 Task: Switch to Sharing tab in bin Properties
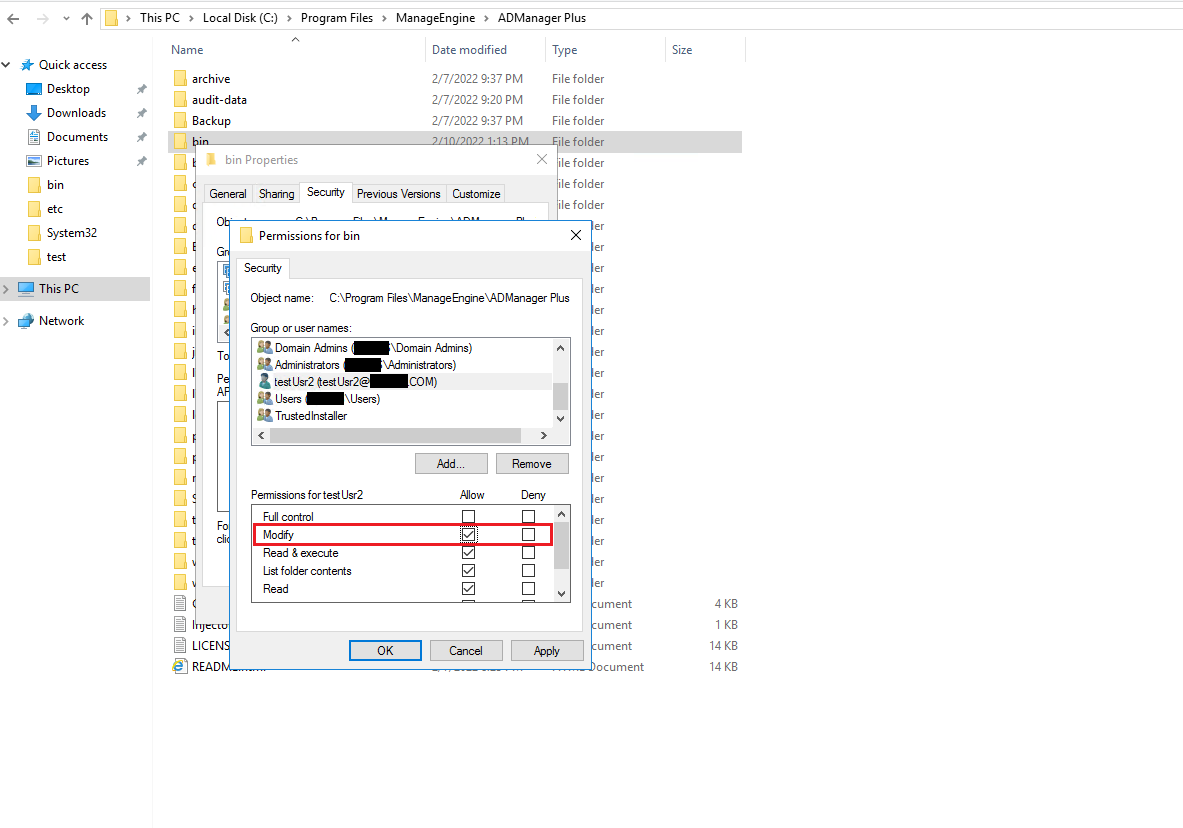277,194
